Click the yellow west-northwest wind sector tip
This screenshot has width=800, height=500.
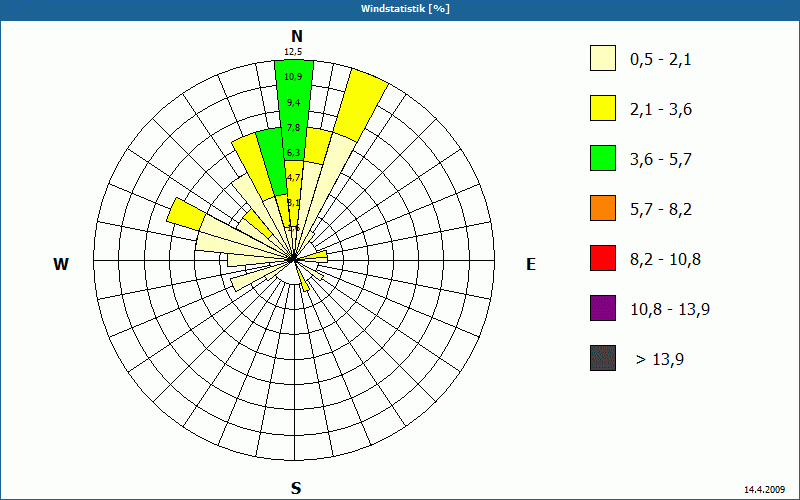186,214
